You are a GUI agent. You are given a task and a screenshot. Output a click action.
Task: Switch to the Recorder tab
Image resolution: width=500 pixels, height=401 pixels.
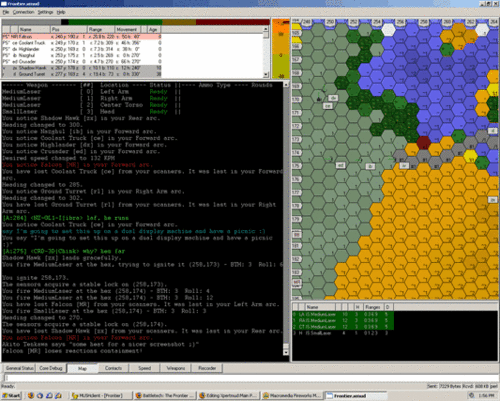click(207, 368)
